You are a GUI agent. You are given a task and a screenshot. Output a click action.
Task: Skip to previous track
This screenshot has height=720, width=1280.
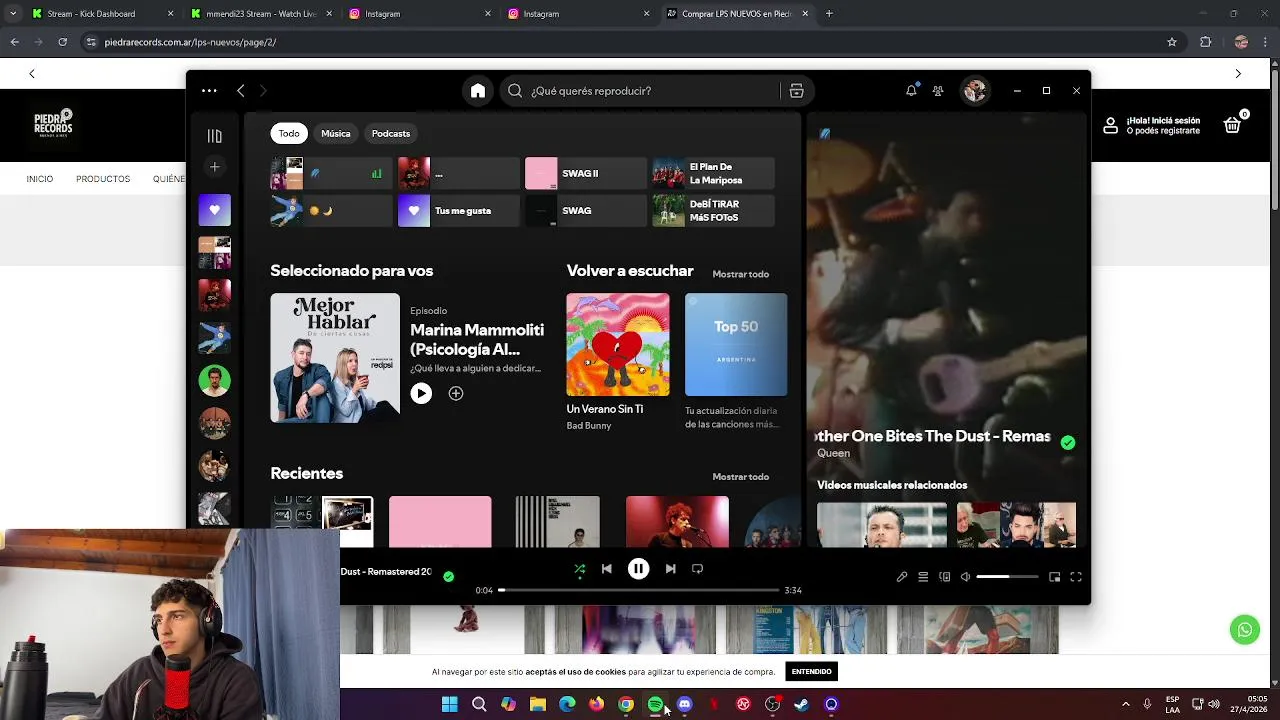pyautogui.click(x=606, y=569)
